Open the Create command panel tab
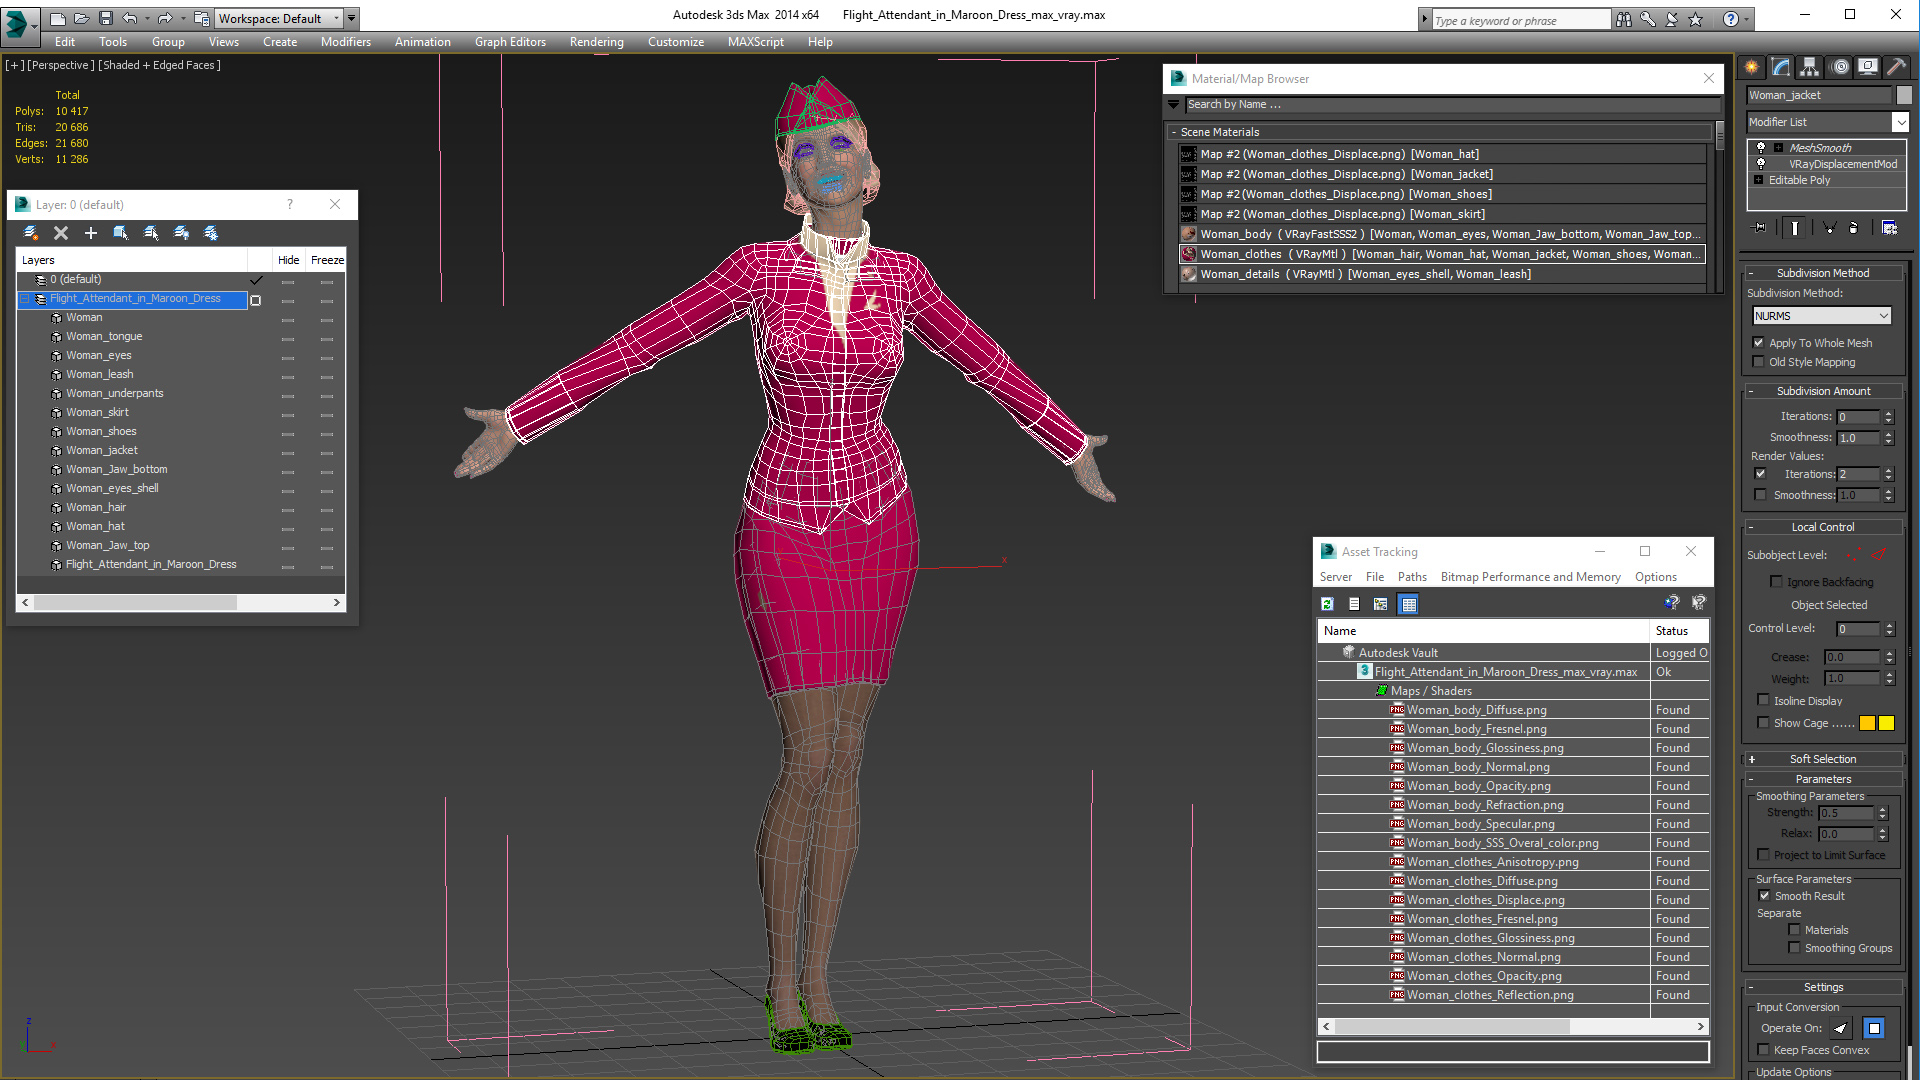Screen dimensions: 1920x1080 [1752, 67]
